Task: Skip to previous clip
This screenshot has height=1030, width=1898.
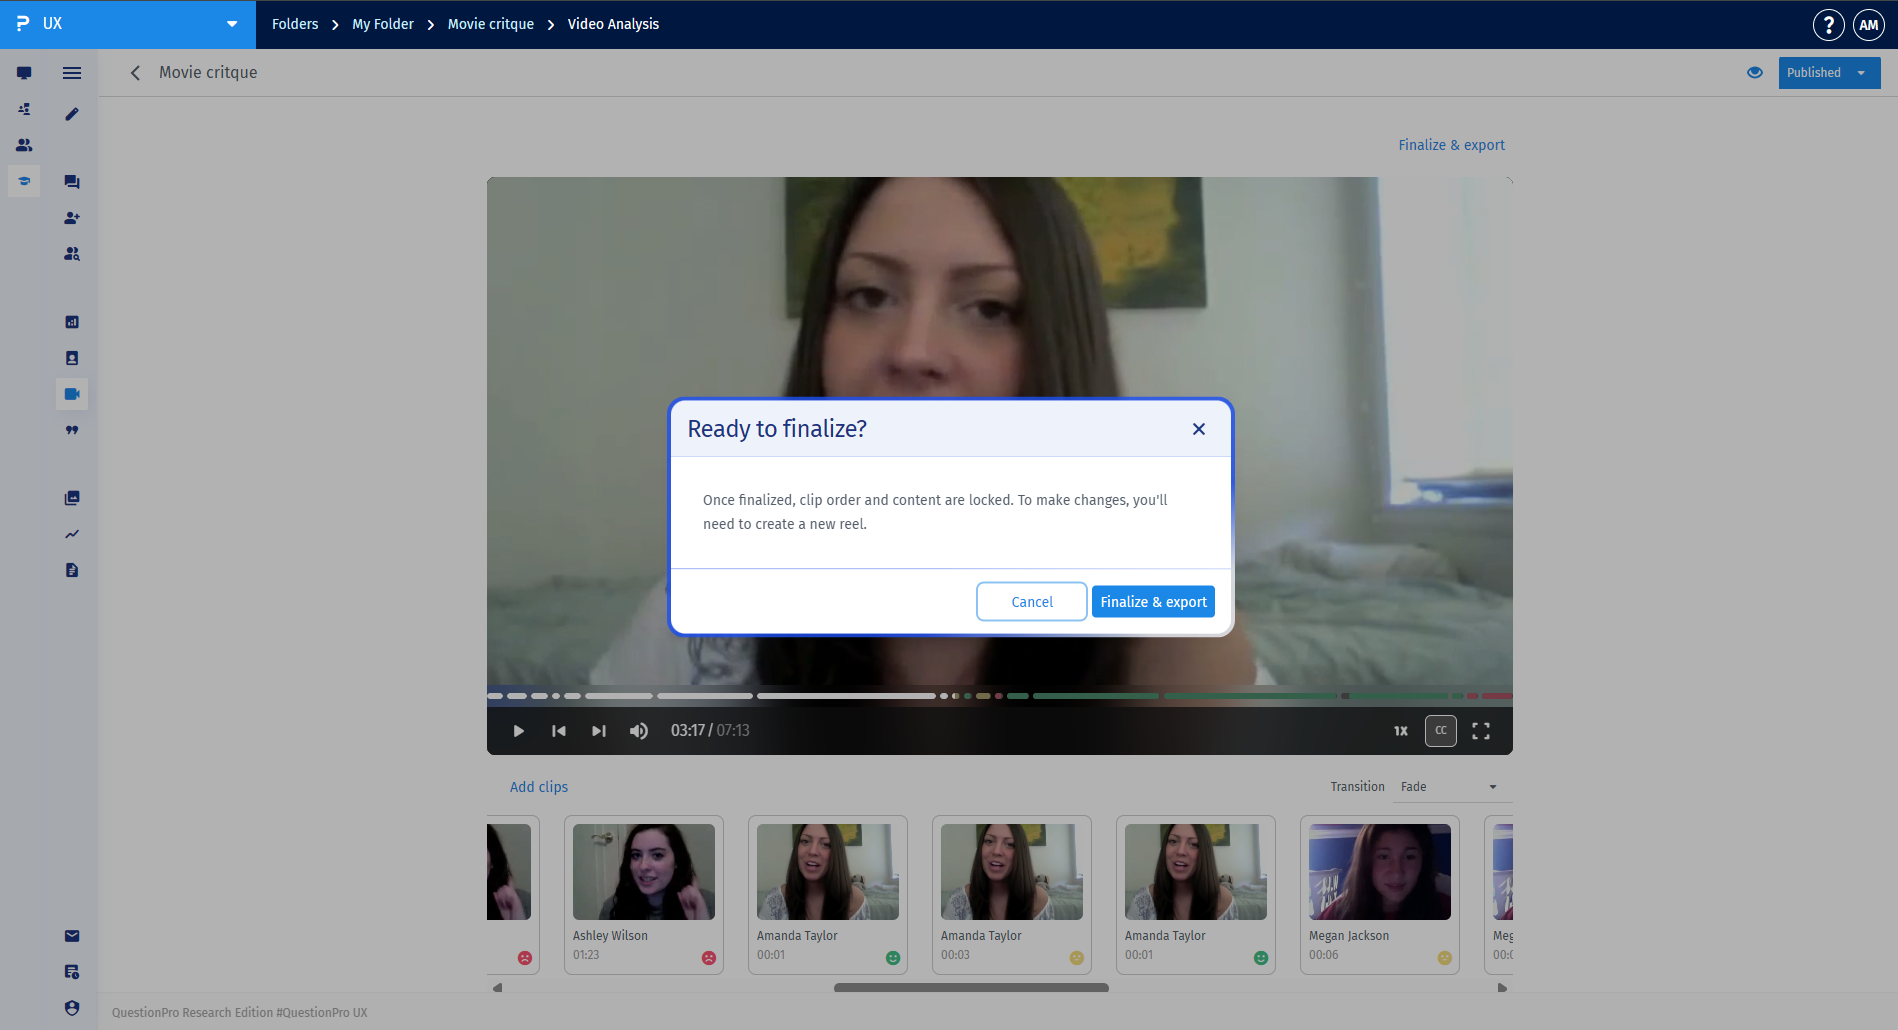Action: (x=558, y=731)
